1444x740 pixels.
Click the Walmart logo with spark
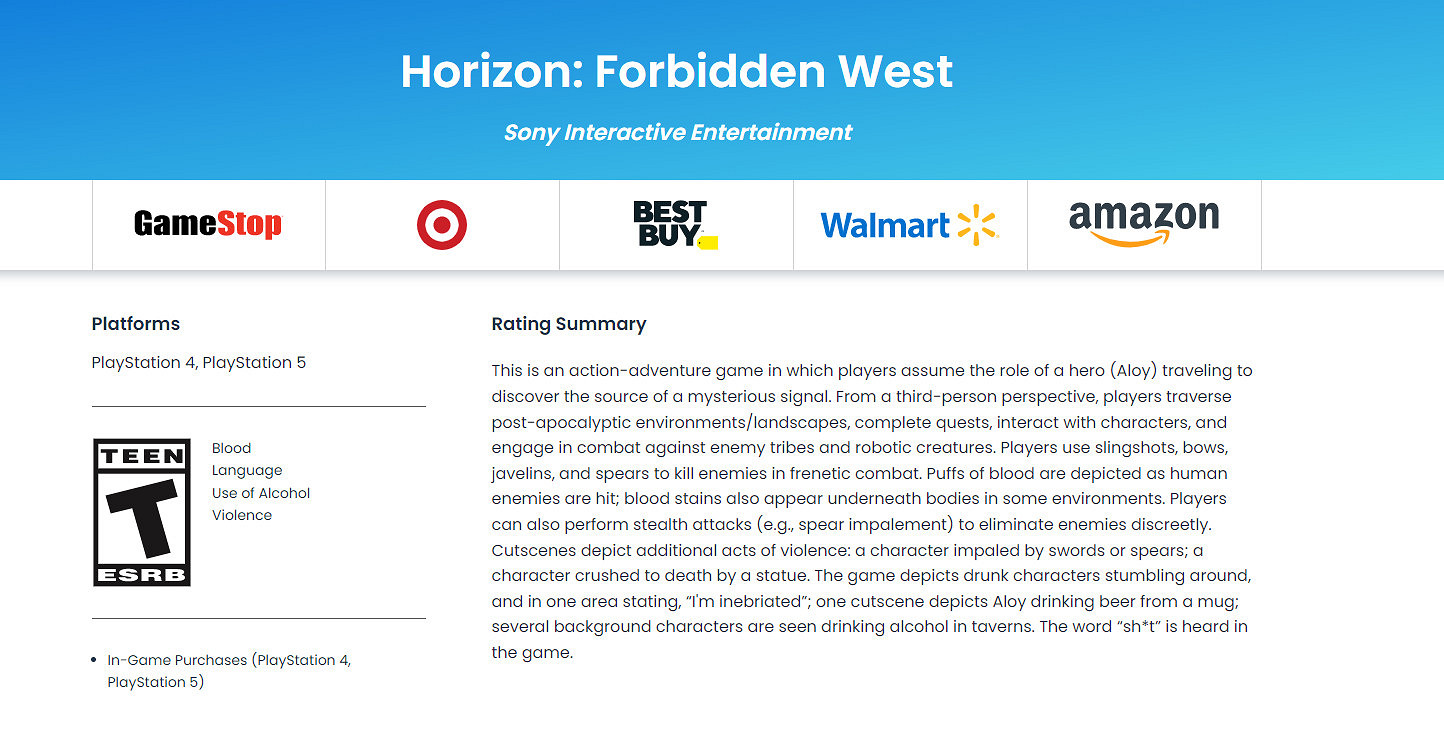909,225
